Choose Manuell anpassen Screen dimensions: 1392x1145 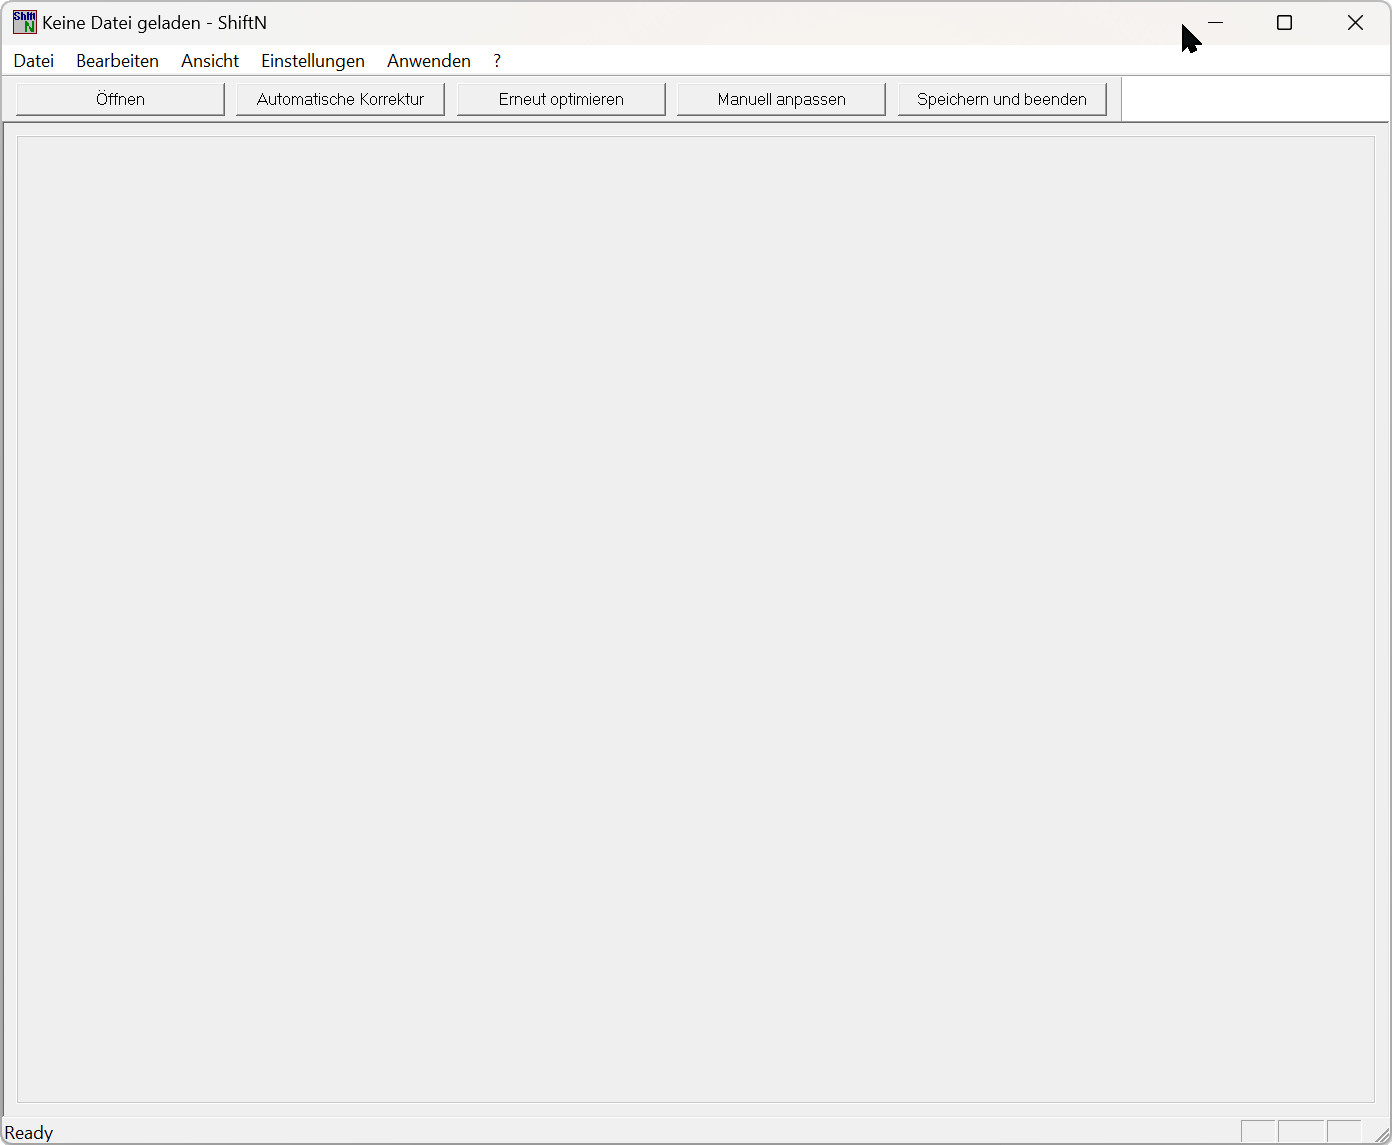(781, 99)
